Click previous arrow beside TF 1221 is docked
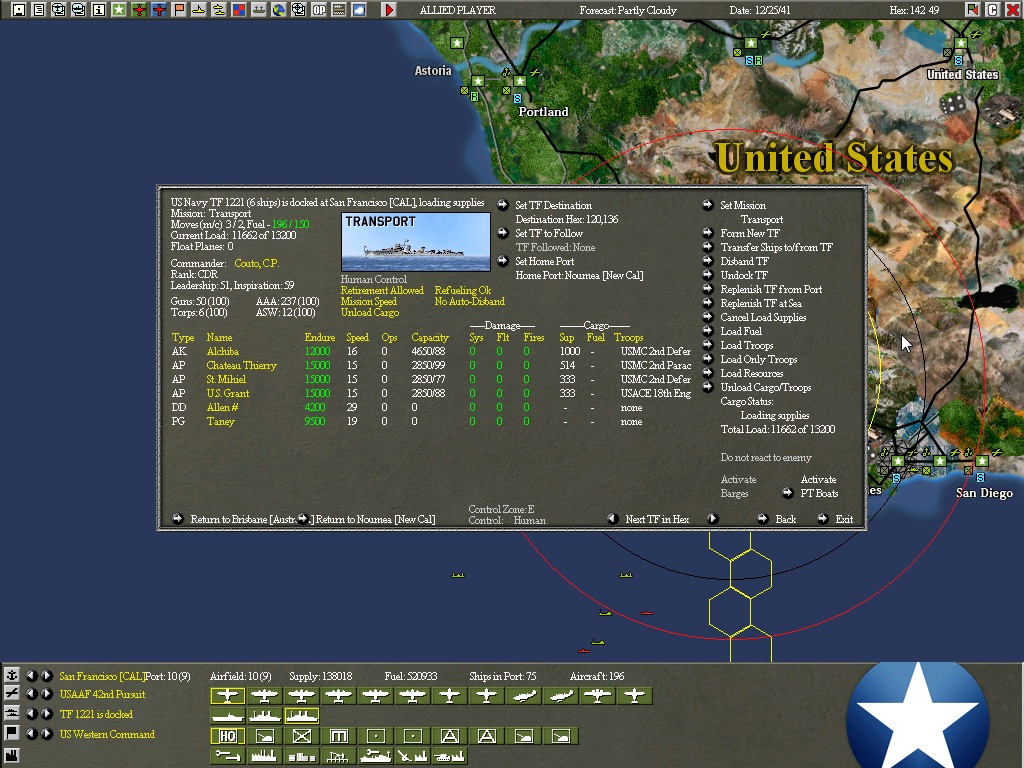 (x=31, y=714)
